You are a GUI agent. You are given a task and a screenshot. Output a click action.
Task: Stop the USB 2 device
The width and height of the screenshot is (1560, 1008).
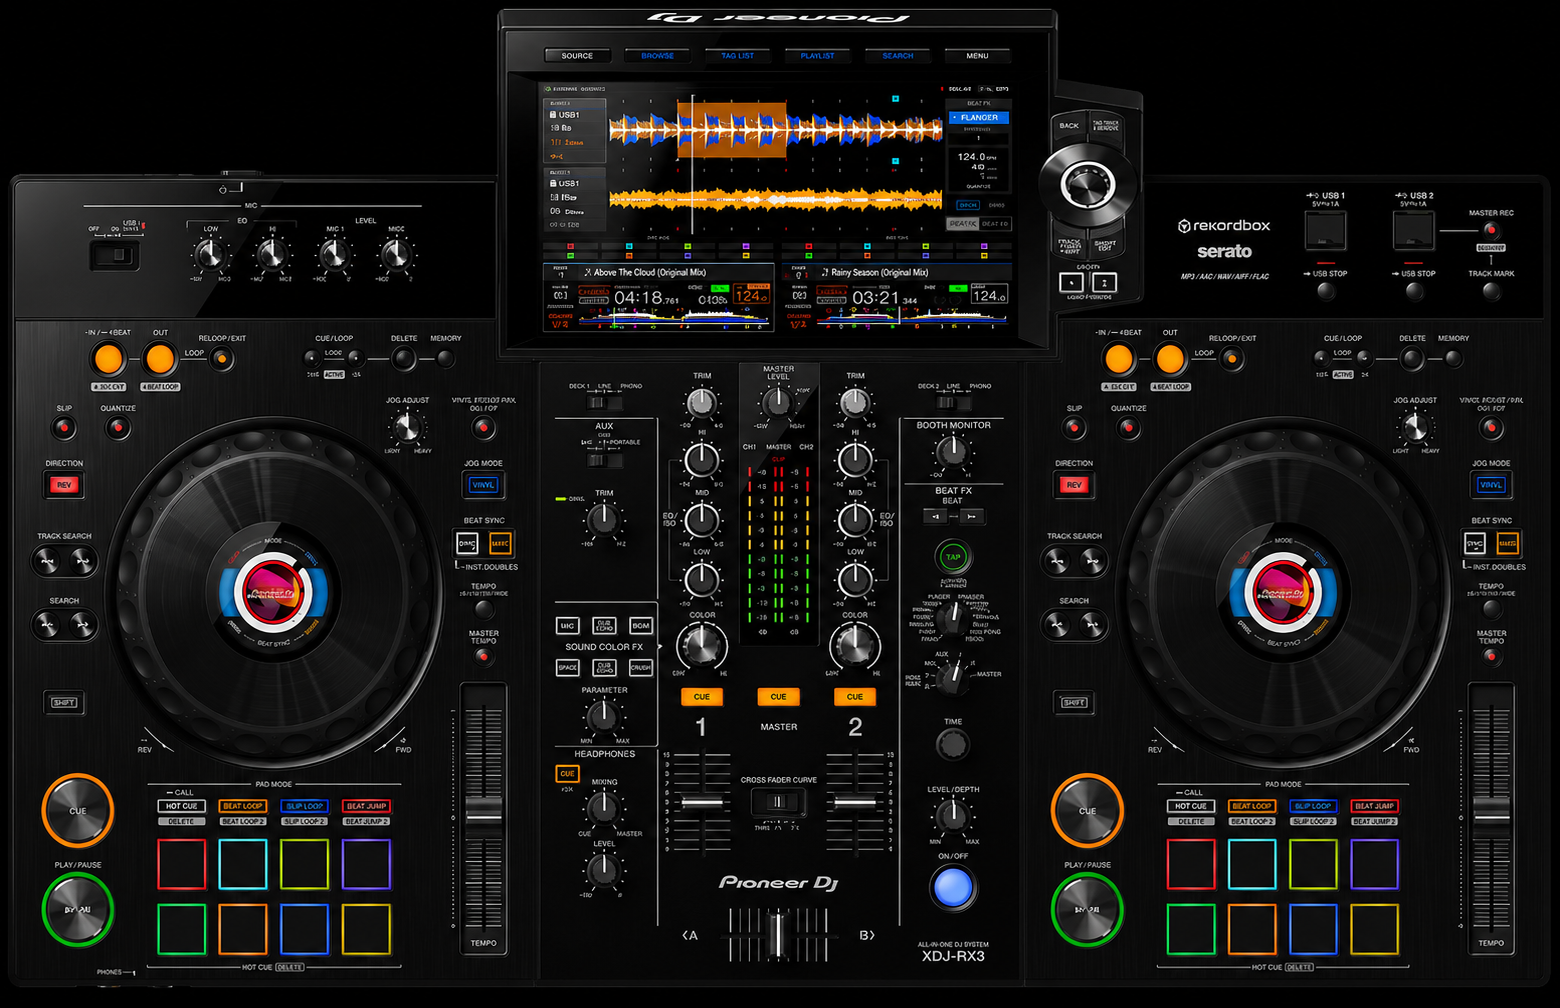pos(1413,291)
